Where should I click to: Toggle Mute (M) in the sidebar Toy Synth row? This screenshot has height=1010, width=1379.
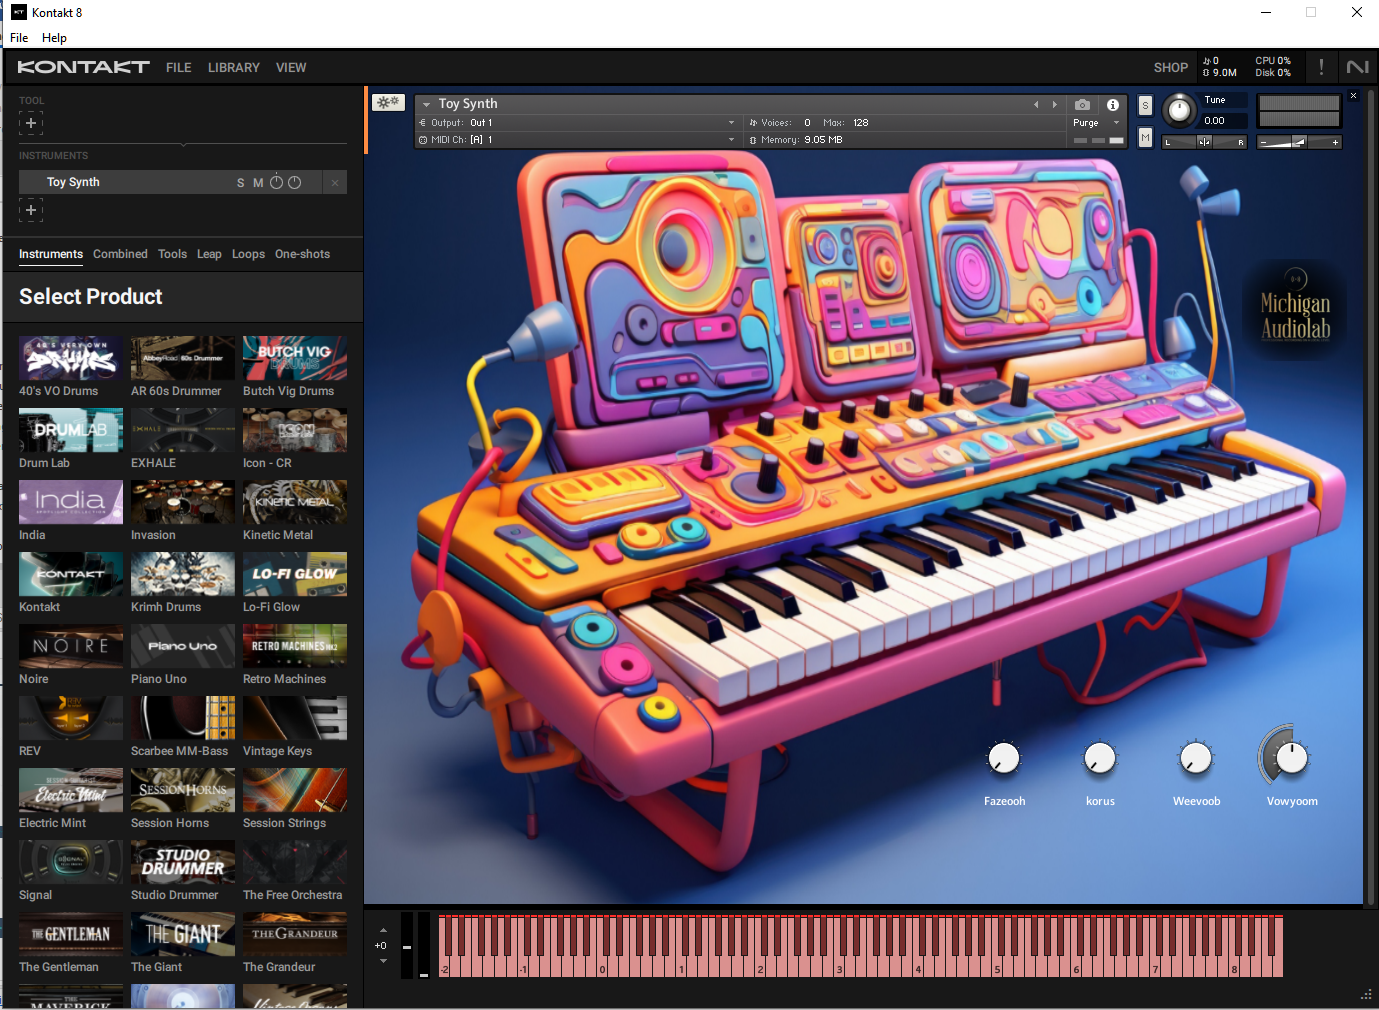pos(258,183)
